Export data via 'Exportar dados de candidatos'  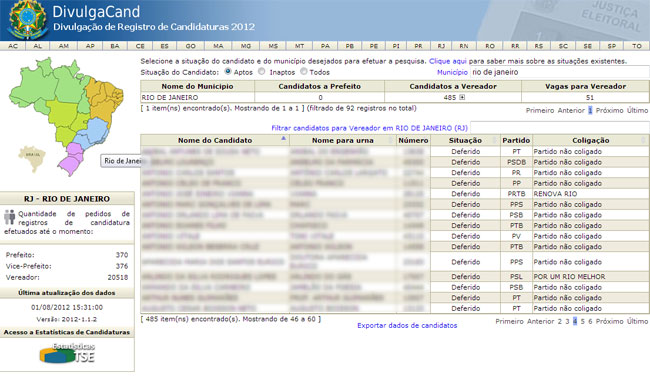407,325
